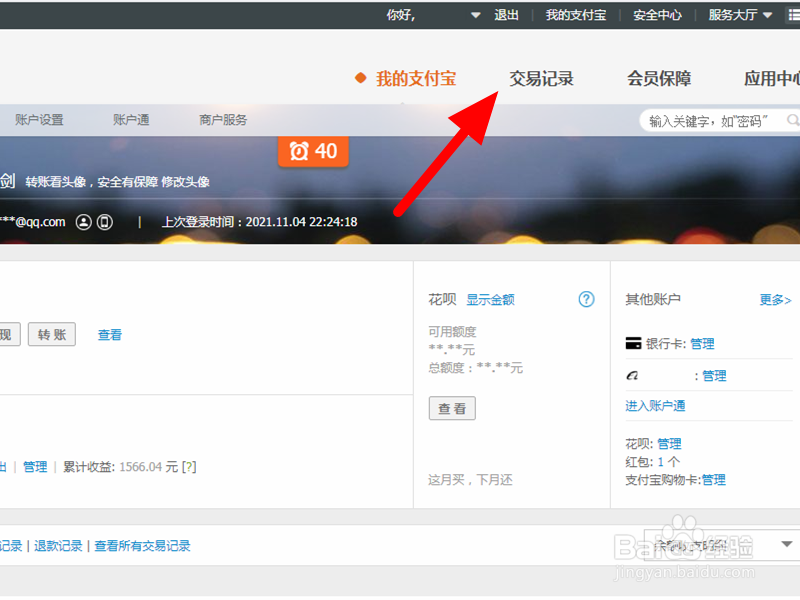
Task: Click 管理 next to 银行卡
Action: pos(702,344)
